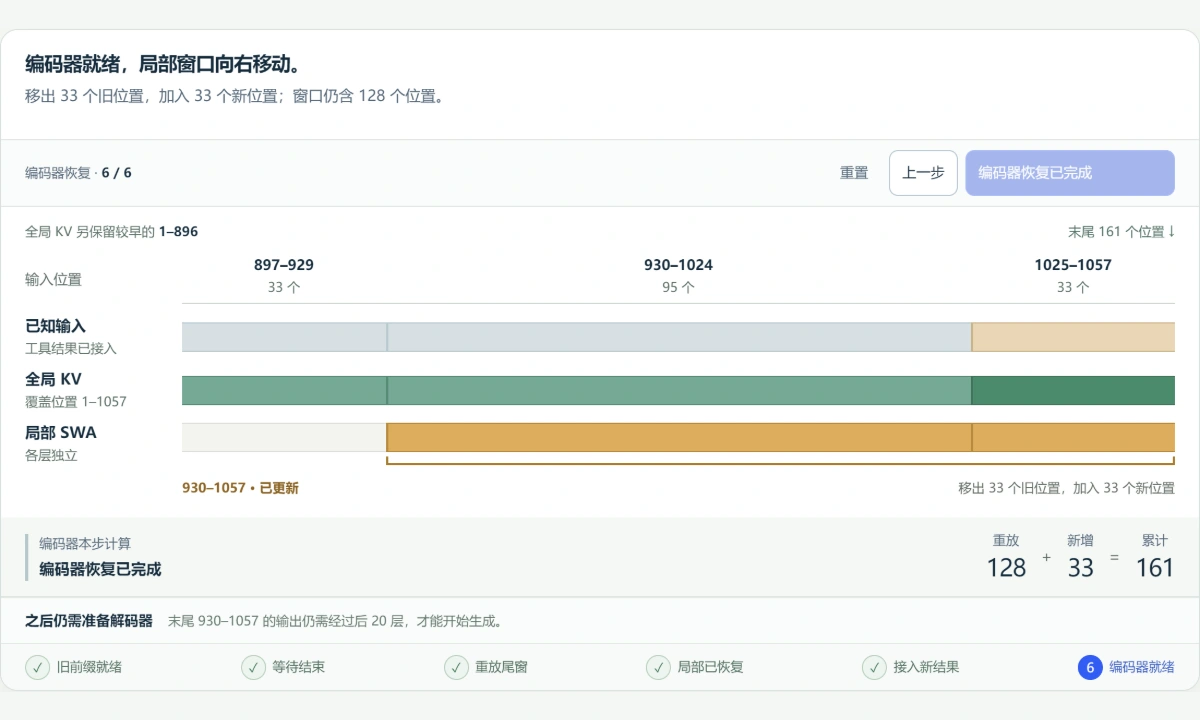The height and width of the screenshot is (720, 1200).
Task: Click the 重放 value 128
Action: pyautogui.click(x=1006, y=568)
